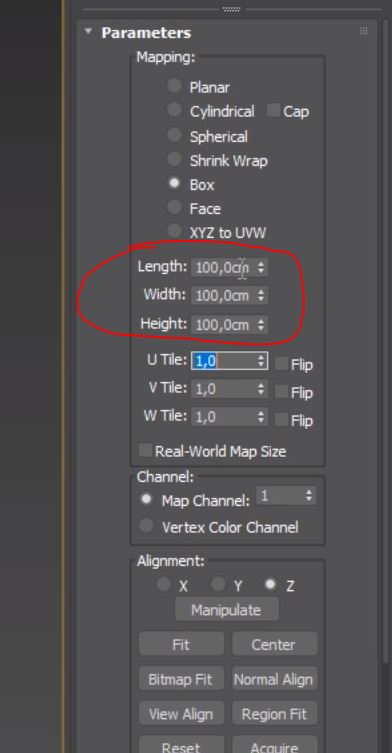This screenshot has height=753, width=392.
Task: Select Box mapping option
Action: [173, 183]
